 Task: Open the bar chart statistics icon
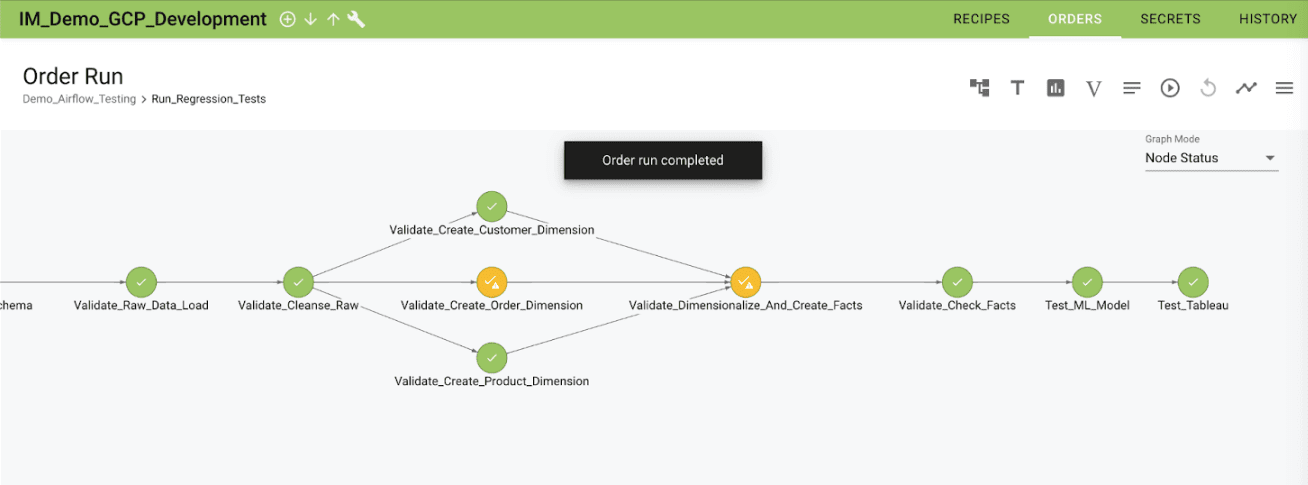(1055, 88)
